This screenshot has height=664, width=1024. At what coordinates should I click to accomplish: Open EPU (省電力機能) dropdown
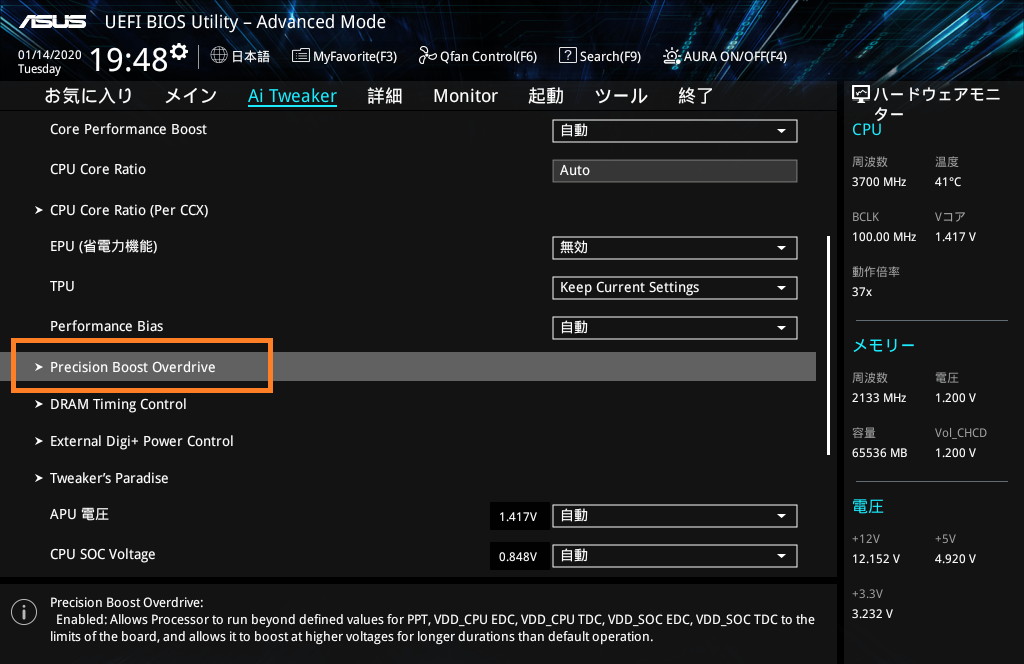tap(675, 247)
